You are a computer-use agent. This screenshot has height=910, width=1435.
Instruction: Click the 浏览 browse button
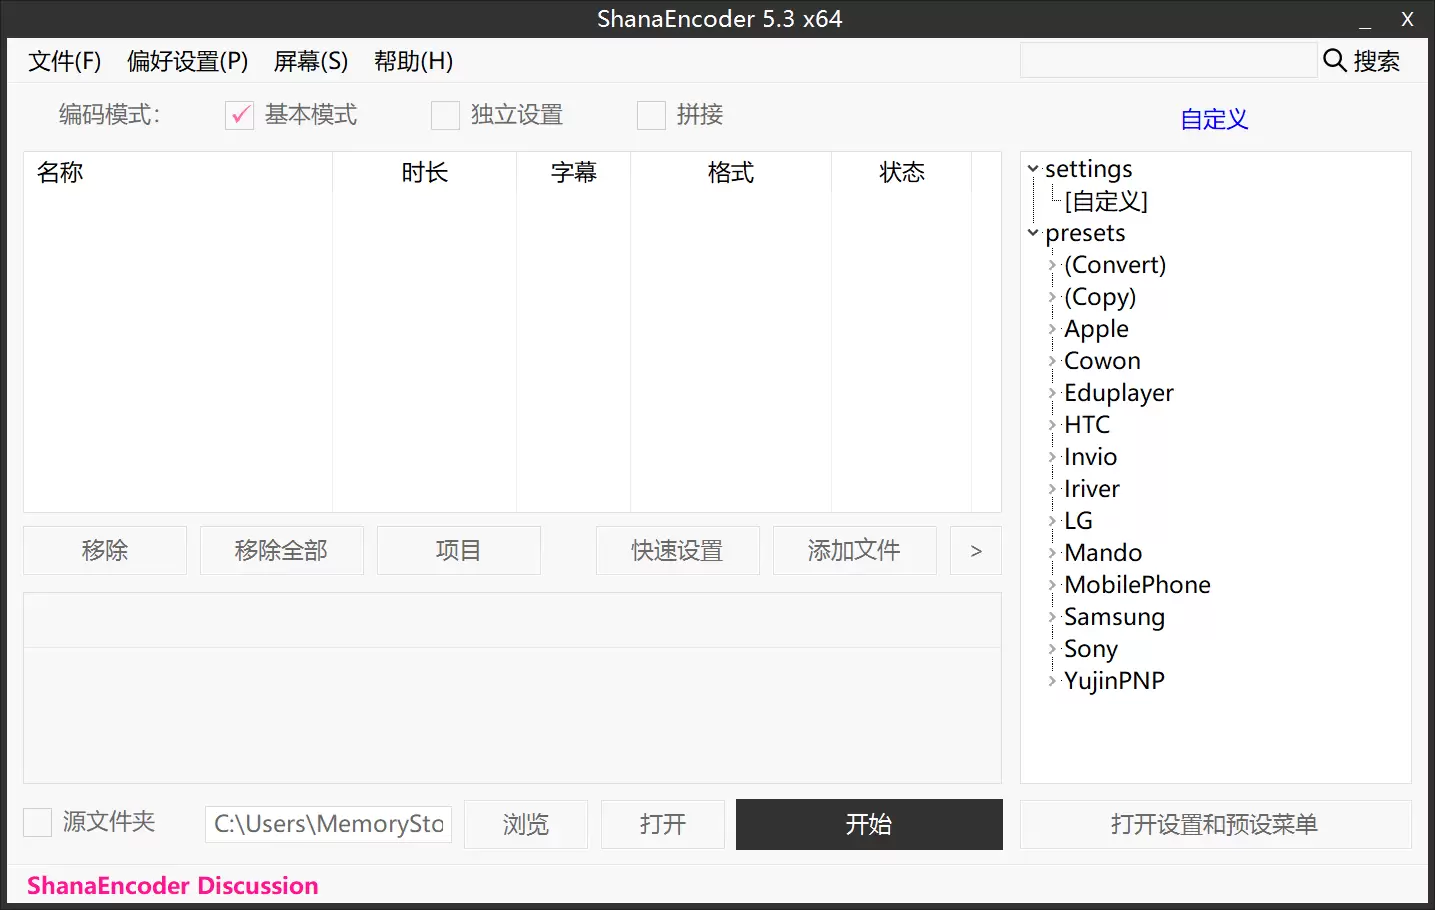click(526, 824)
